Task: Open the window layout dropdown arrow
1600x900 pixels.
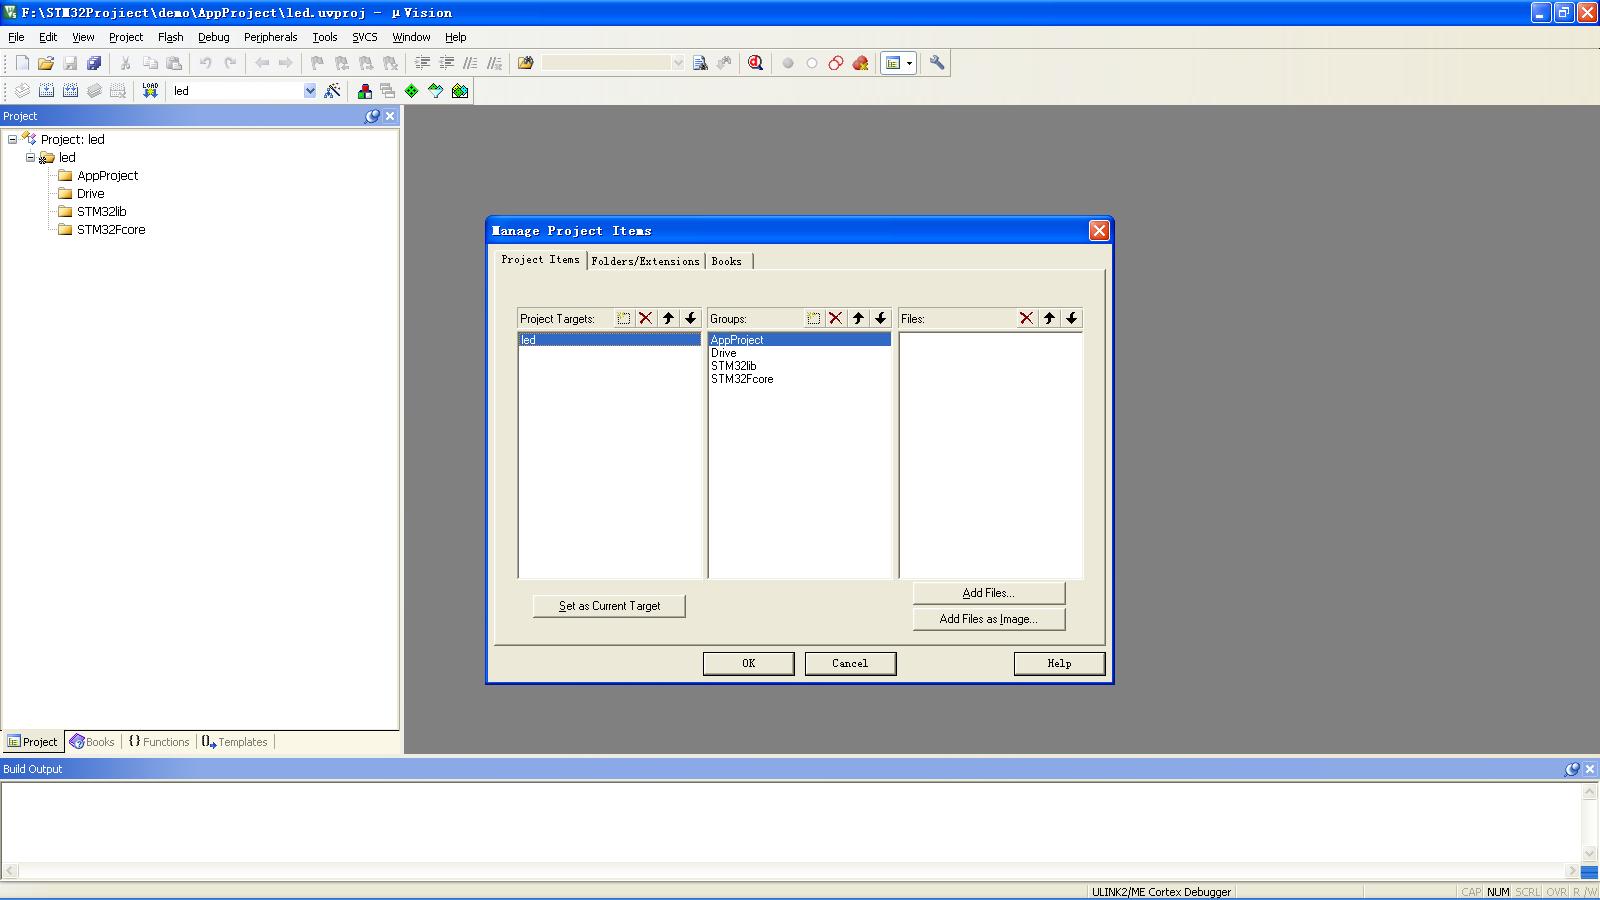Action: pyautogui.click(x=909, y=63)
